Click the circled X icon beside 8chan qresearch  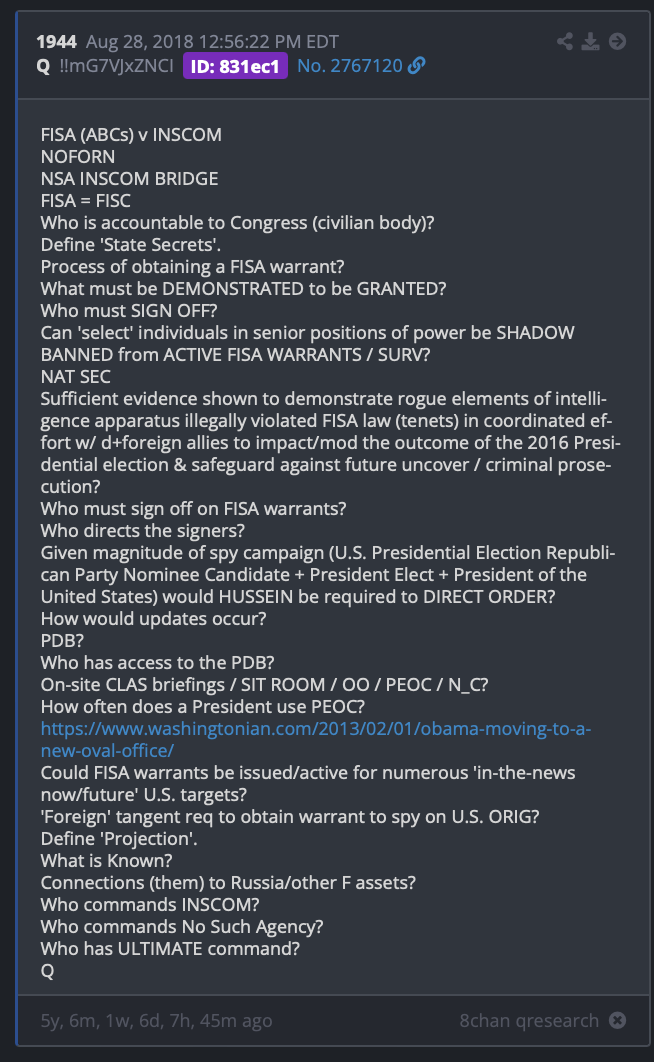pos(617,1020)
